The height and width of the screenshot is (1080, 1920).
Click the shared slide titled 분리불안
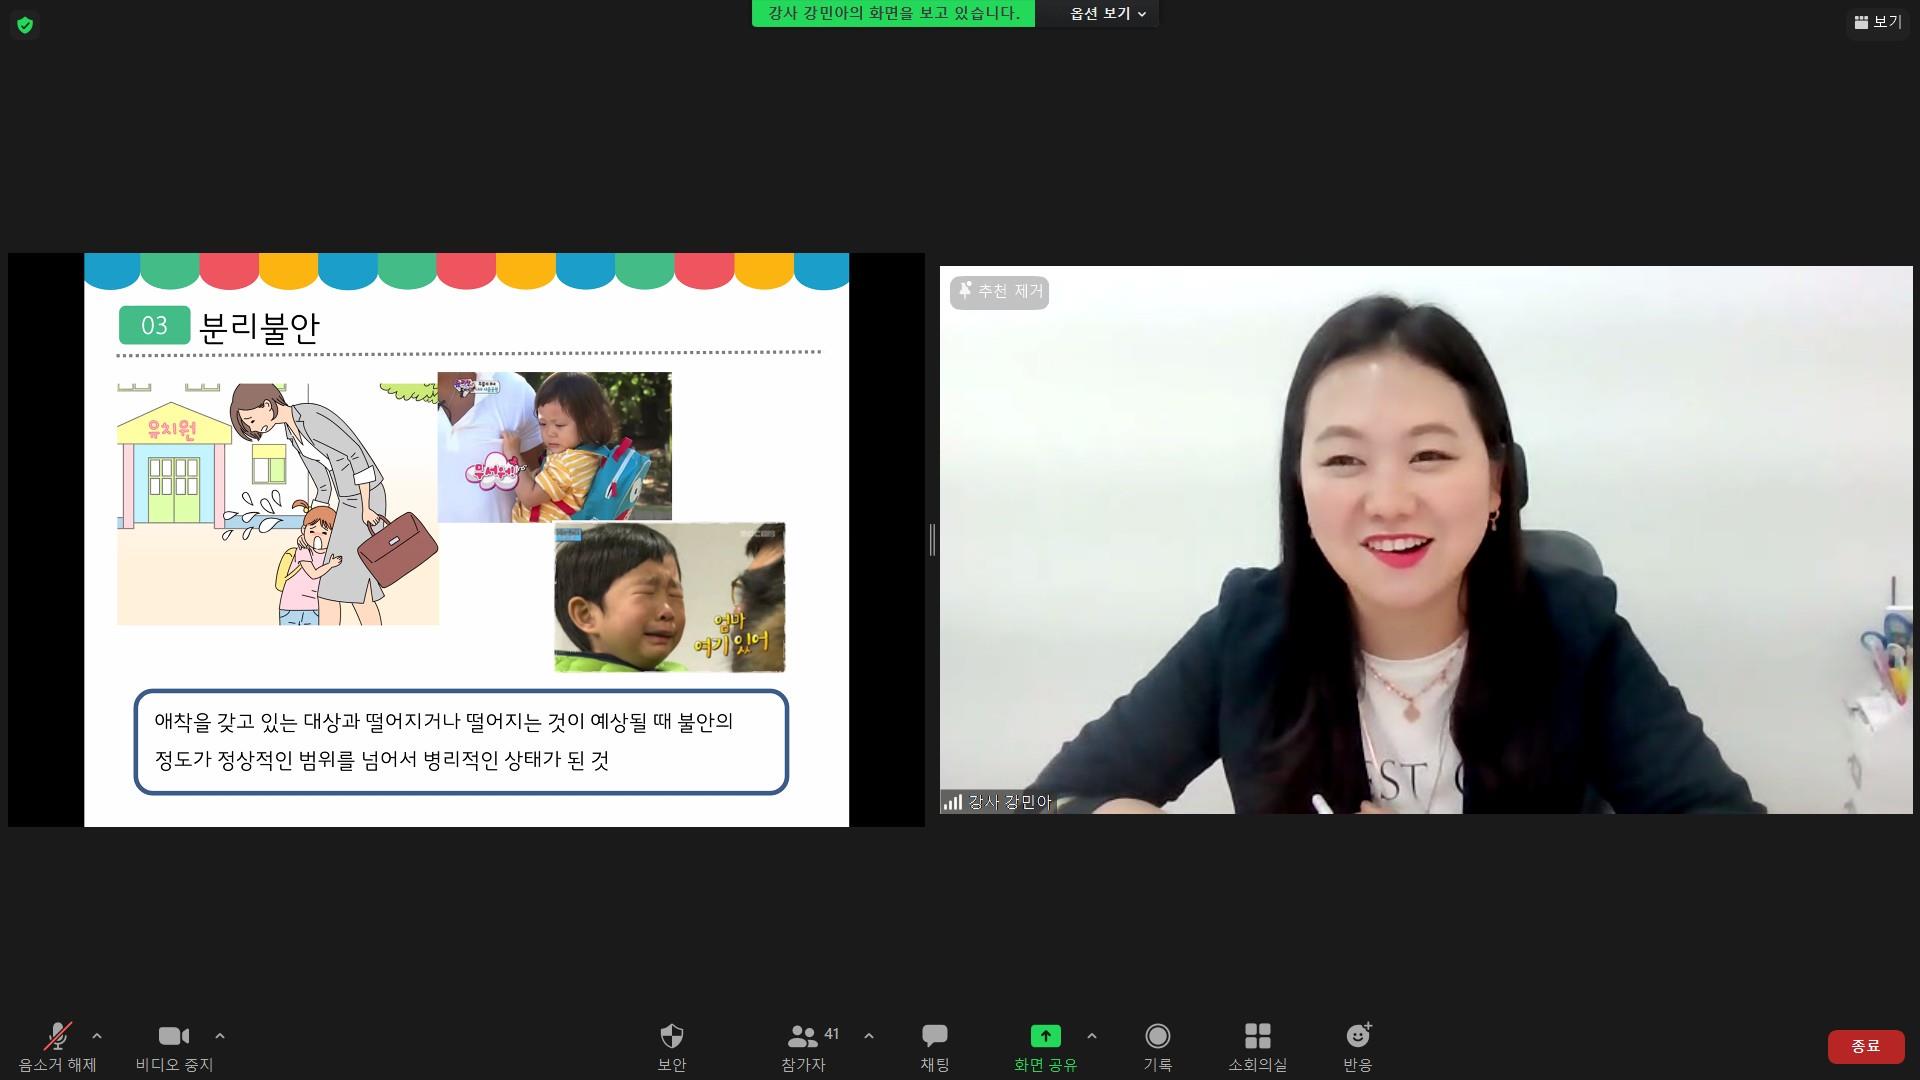[x=466, y=540]
